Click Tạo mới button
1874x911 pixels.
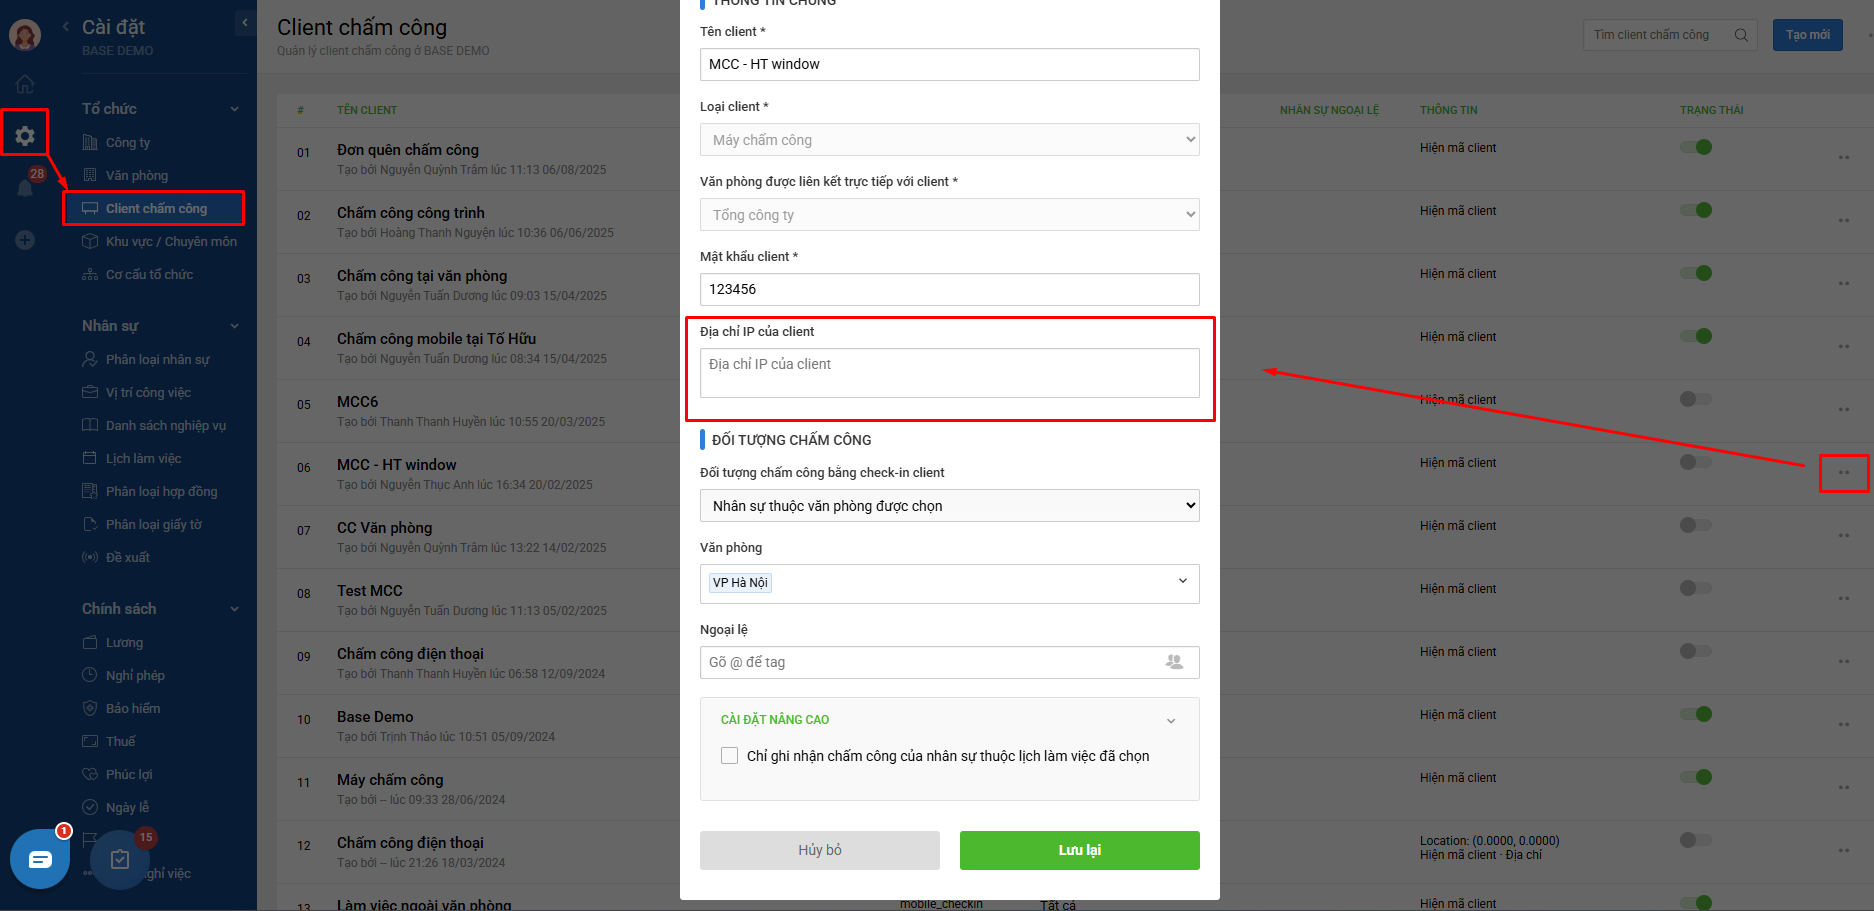1808,35
